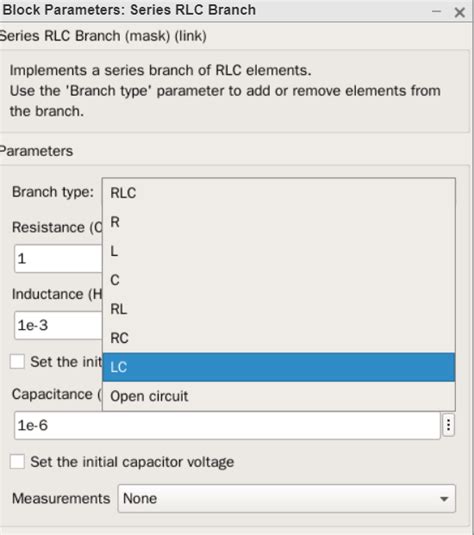
Task: Select RC from the dropdown list
Action: click(x=278, y=338)
